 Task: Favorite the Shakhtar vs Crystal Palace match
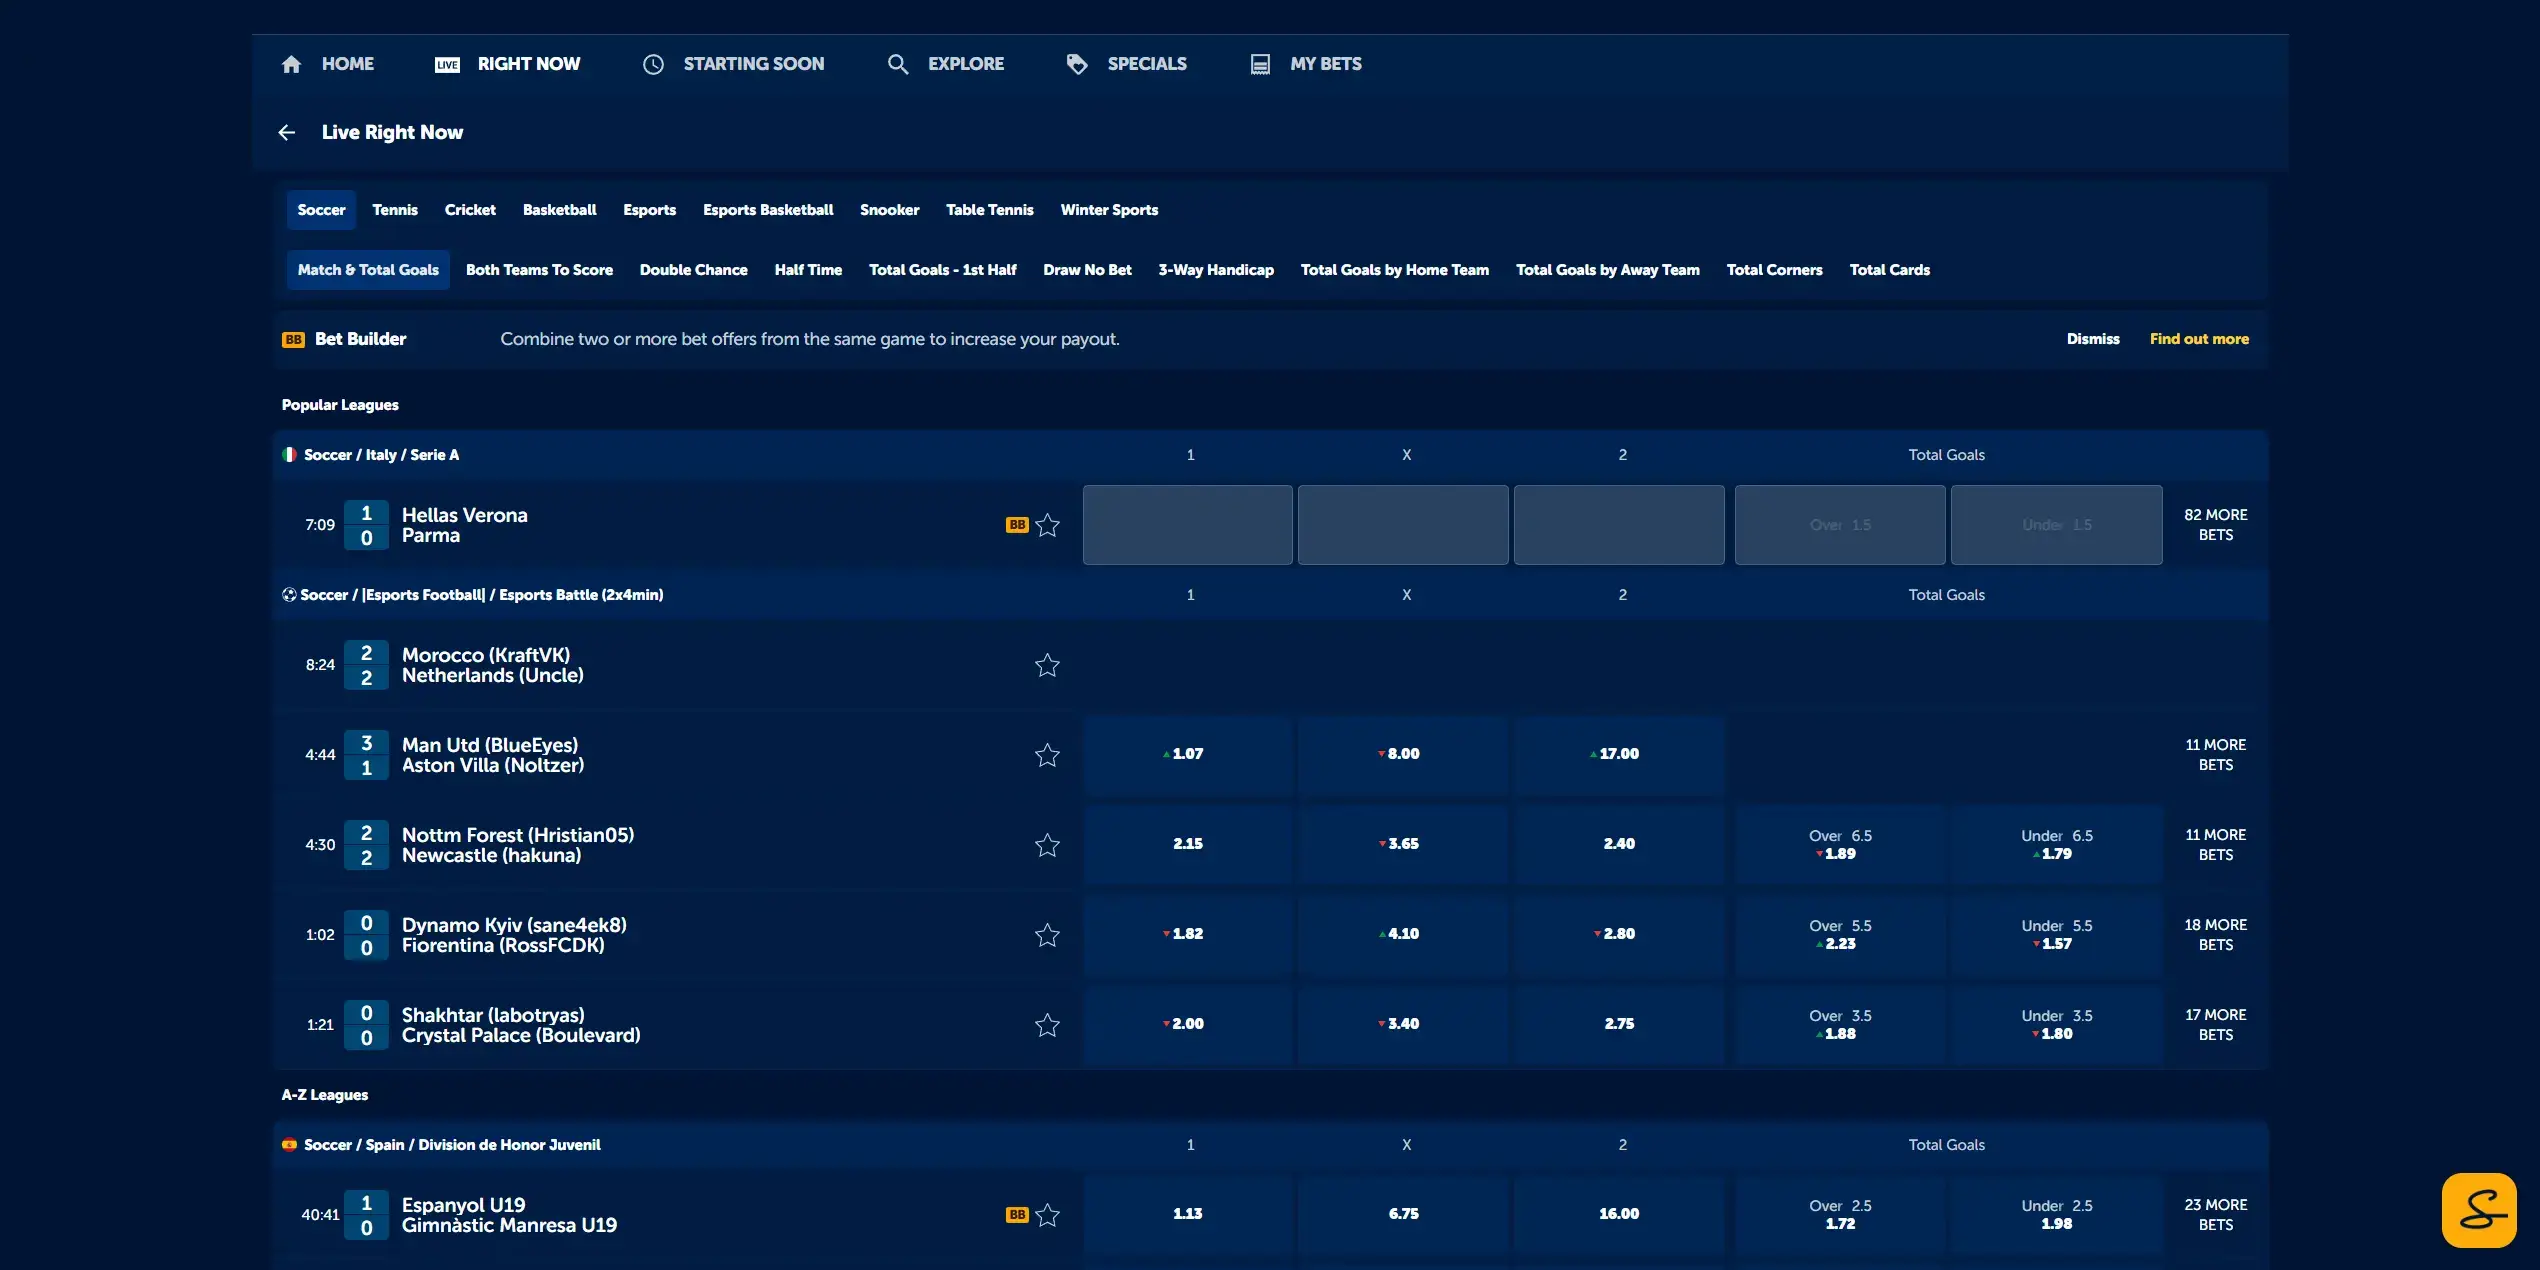coord(1047,1025)
